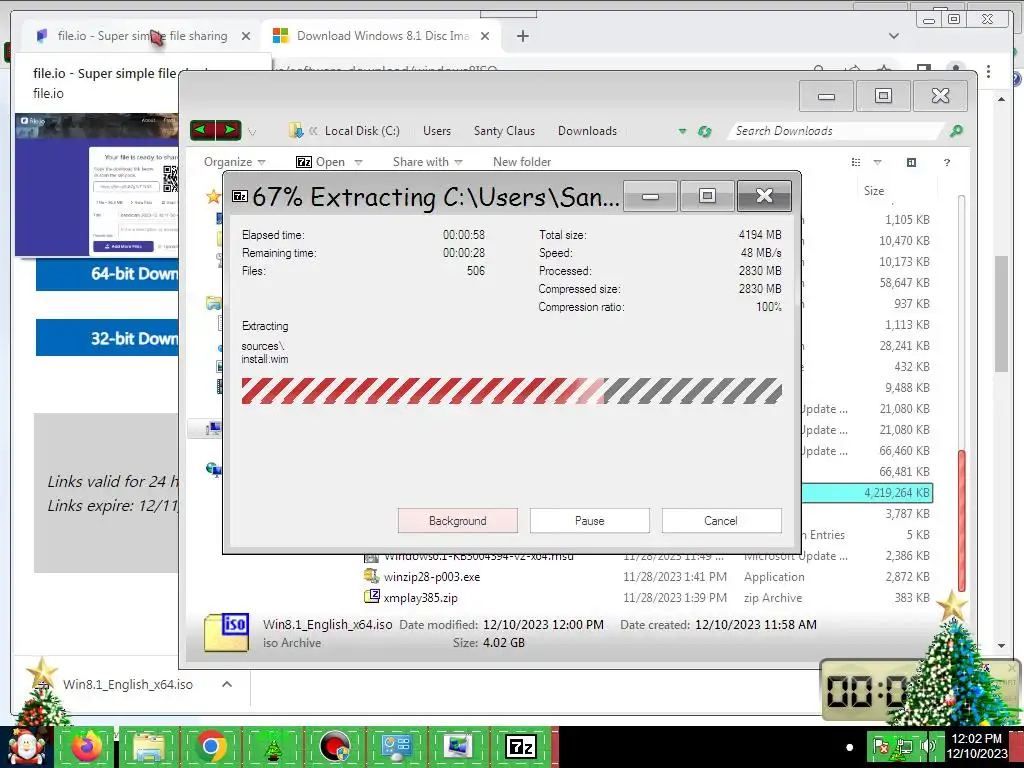This screenshot has height=768, width=1024.
Task: Close the file.io tab
Action: point(246,37)
